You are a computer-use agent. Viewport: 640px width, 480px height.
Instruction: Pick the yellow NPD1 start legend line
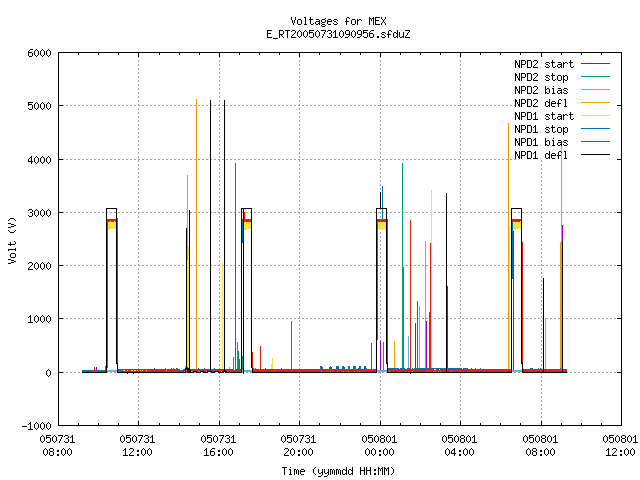[x=595, y=116]
